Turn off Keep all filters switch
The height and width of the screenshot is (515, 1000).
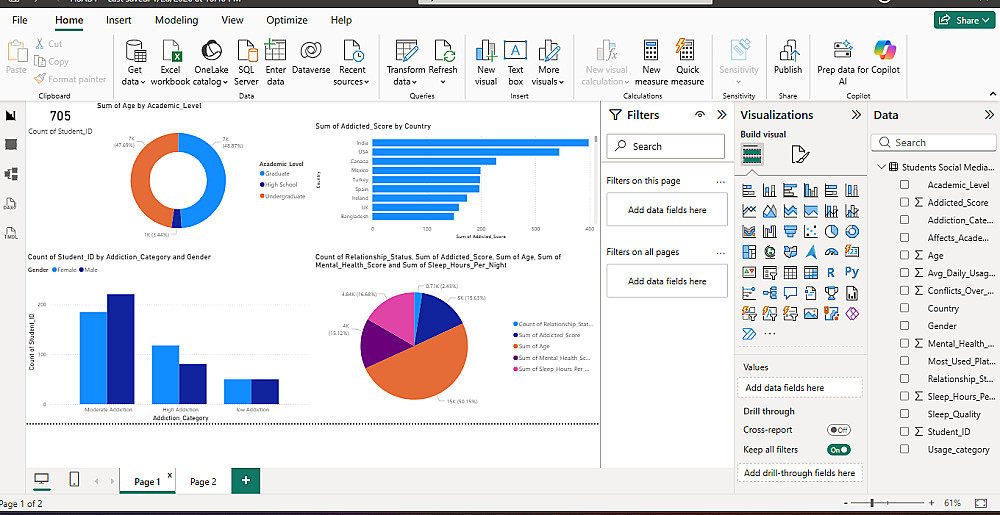839,449
